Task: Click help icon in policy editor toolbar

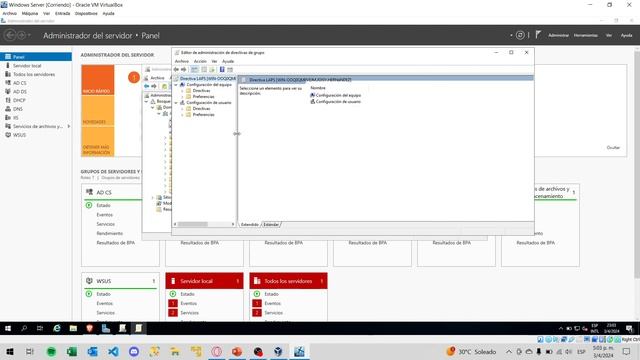Action: point(222,69)
